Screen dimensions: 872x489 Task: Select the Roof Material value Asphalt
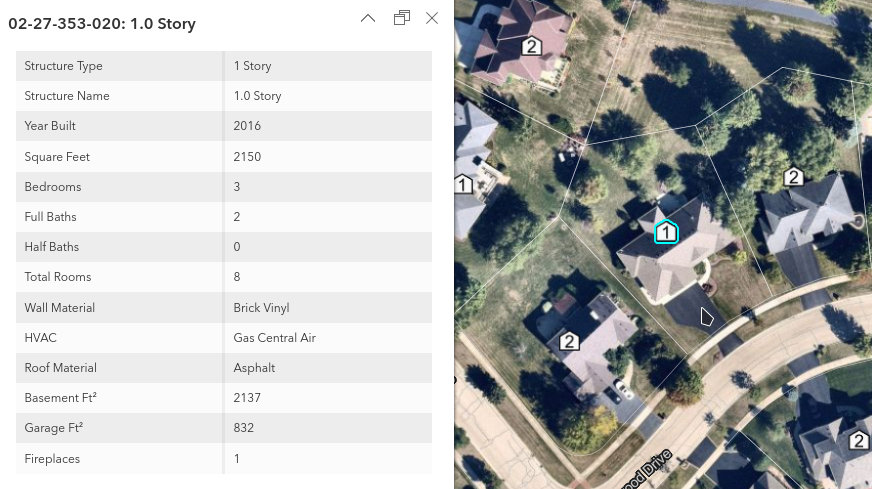[254, 368]
